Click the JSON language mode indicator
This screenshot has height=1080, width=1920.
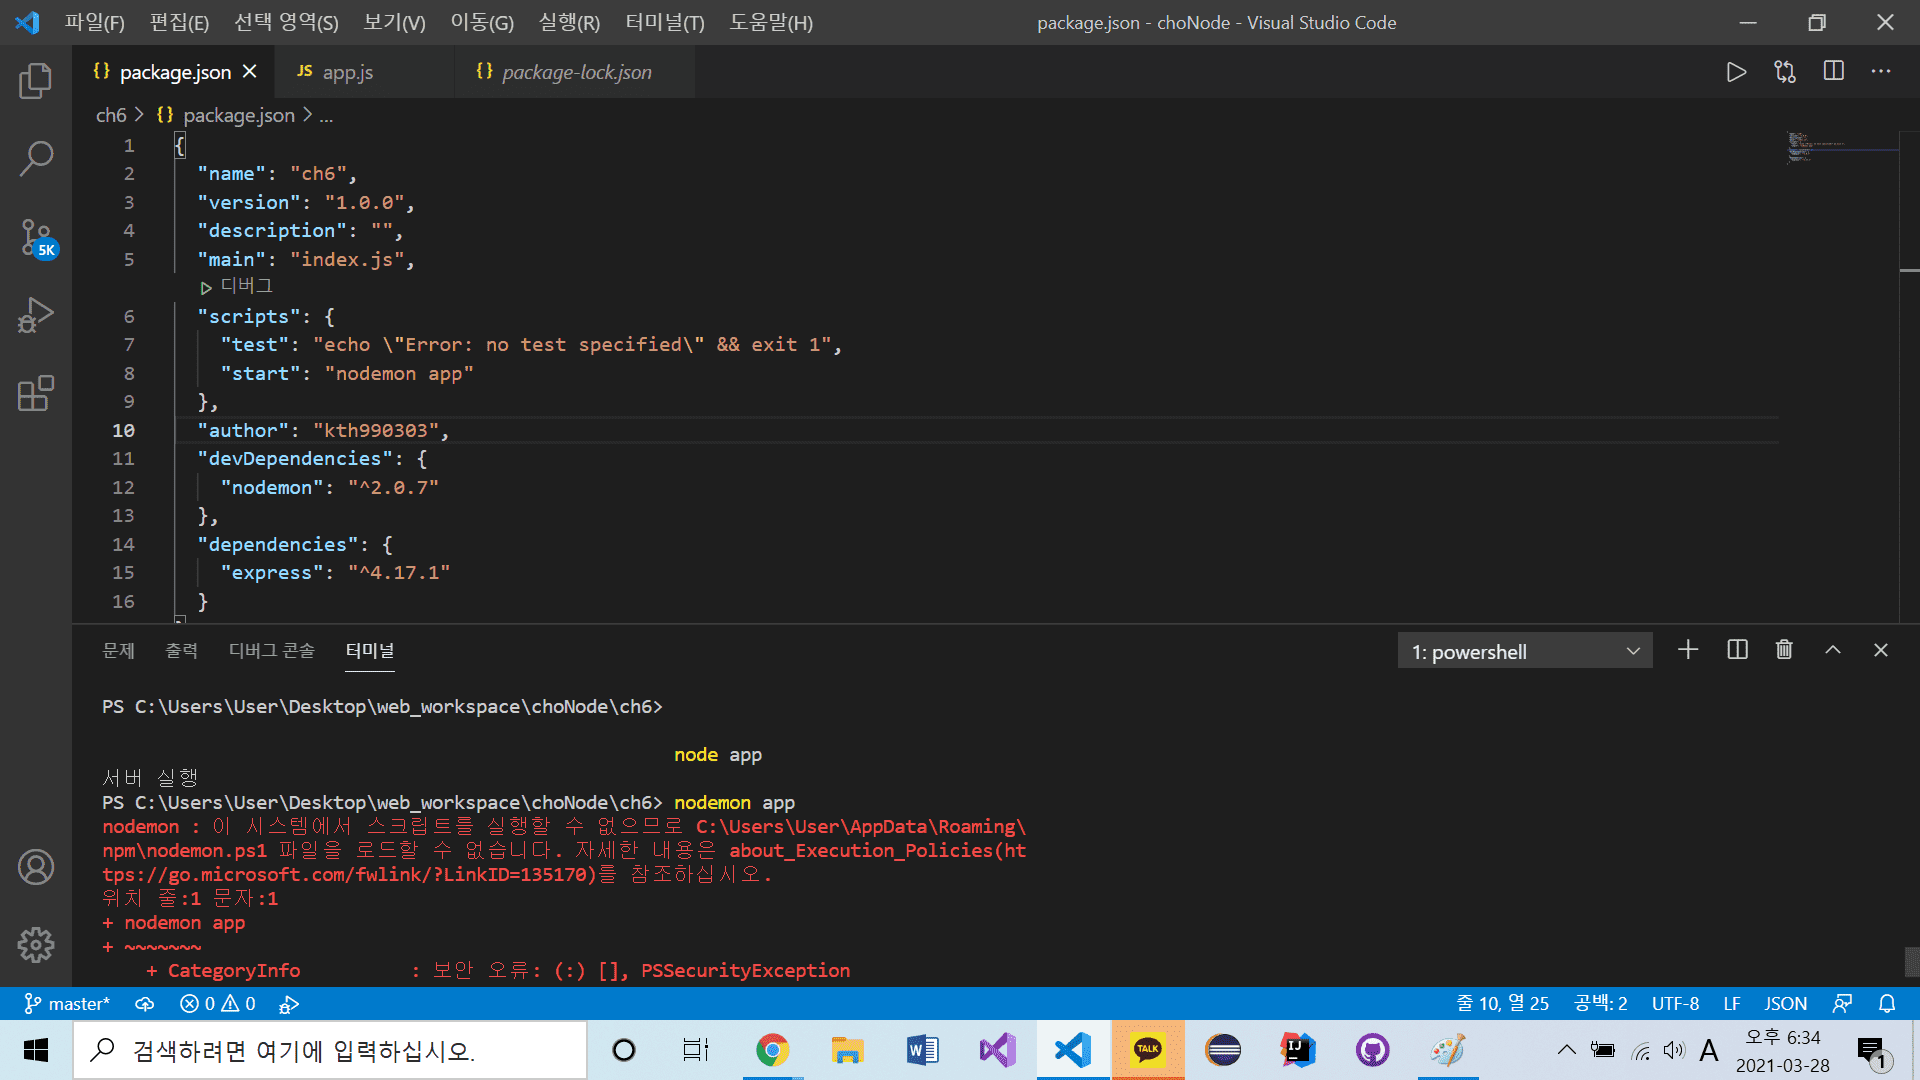click(1785, 1003)
